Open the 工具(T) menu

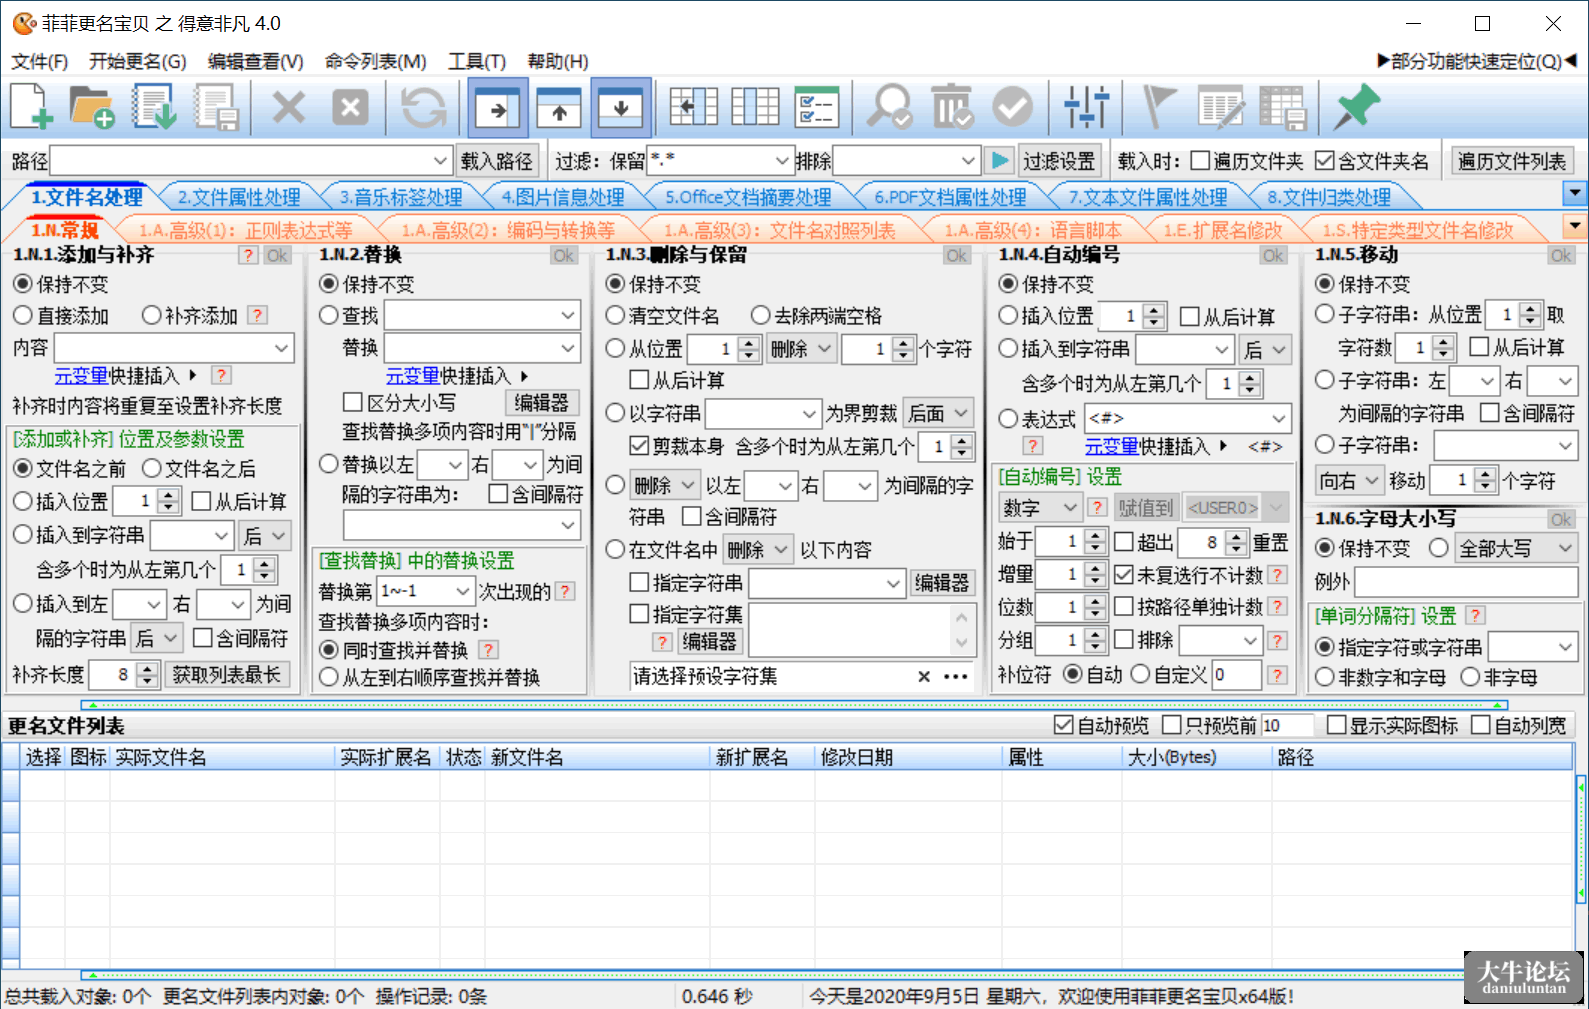click(x=477, y=62)
